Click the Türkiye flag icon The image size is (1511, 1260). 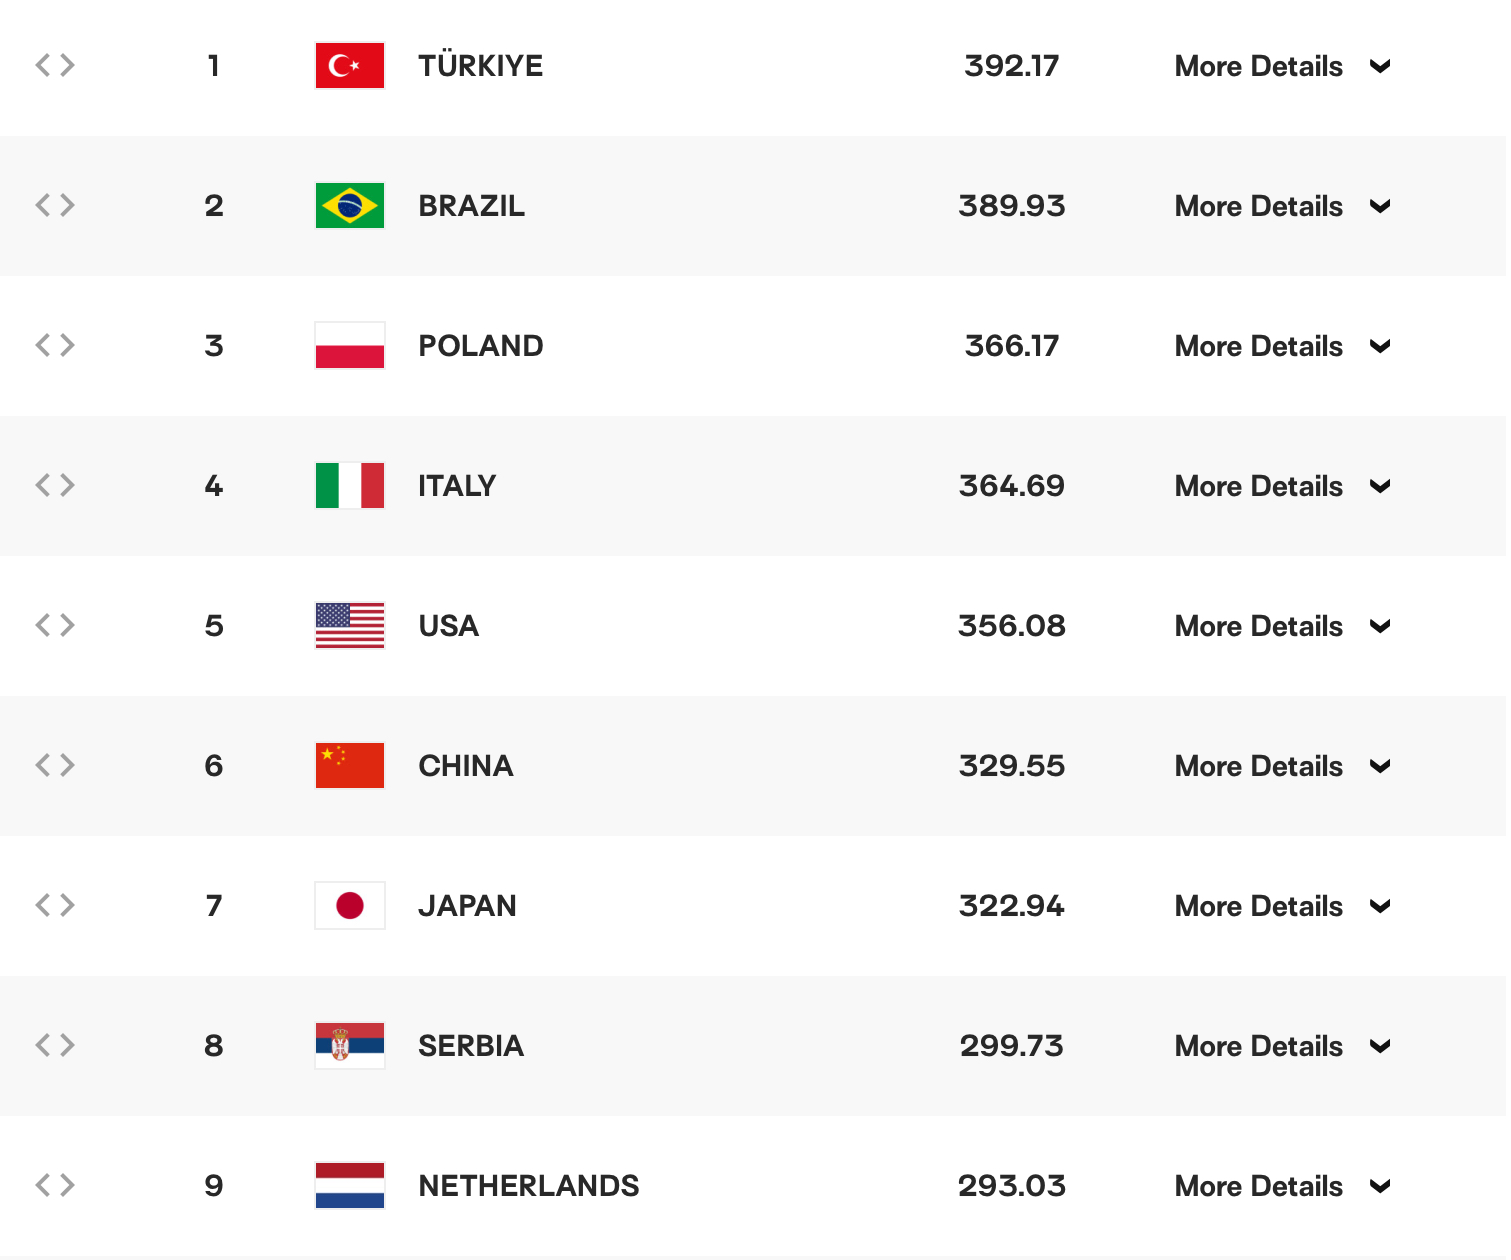pos(349,66)
